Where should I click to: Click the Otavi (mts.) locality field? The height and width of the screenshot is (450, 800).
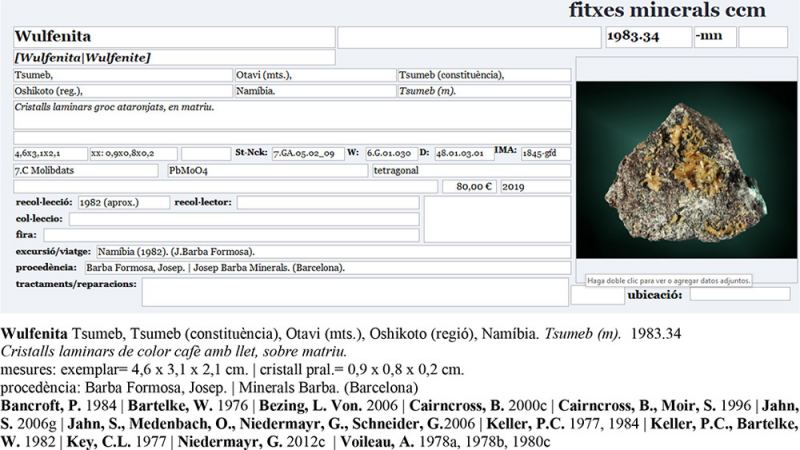point(313,75)
